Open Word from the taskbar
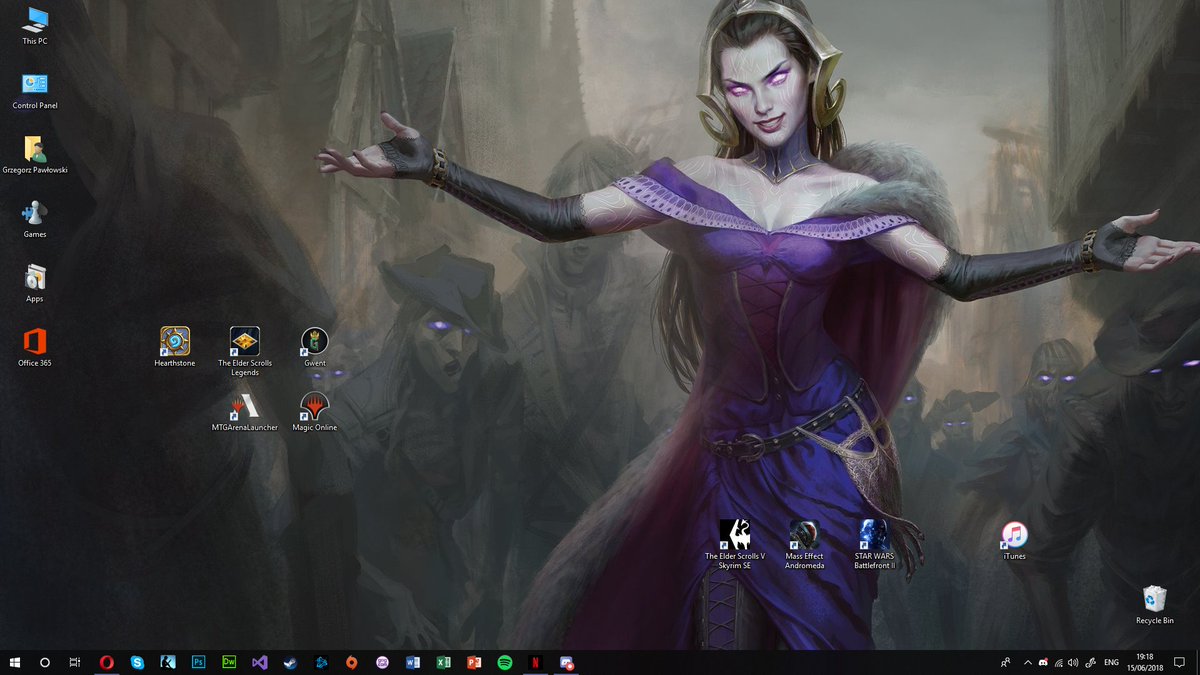Viewport: 1200px width, 675px height. click(413, 662)
